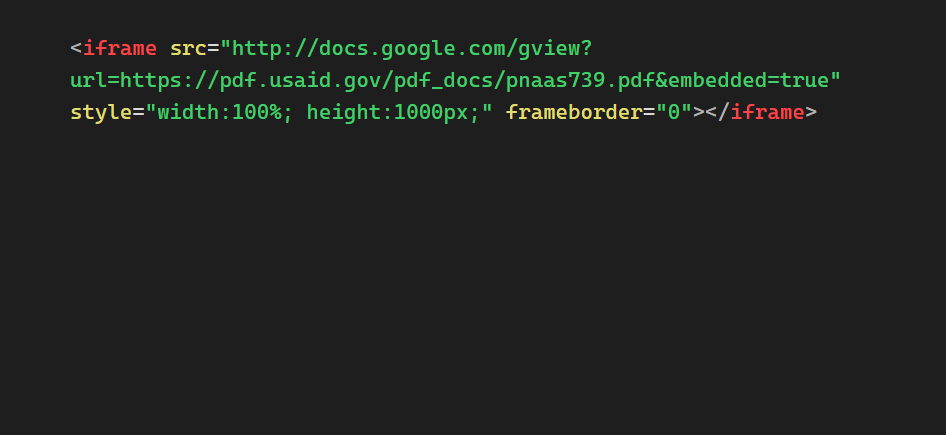Viewport: 946px width, 435px height.
Task: Click the http:// scheme in src value
Action: pyautogui.click(x=275, y=48)
